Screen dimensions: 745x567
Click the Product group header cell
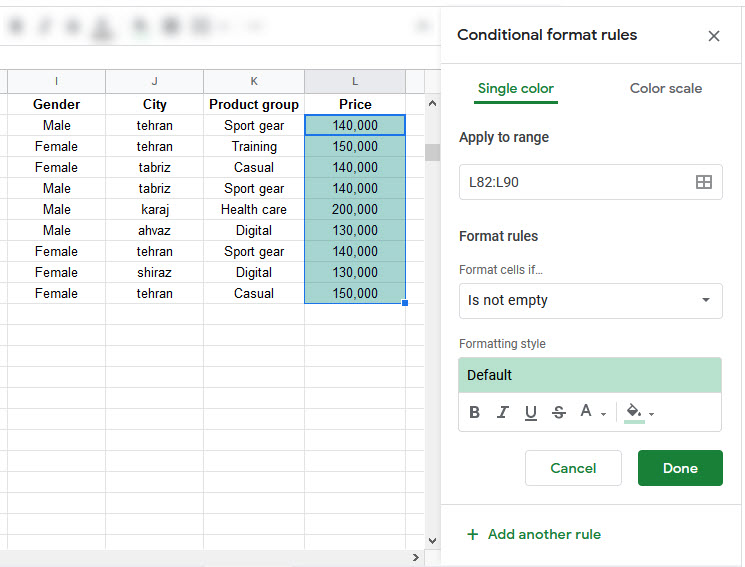tap(254, 104)
